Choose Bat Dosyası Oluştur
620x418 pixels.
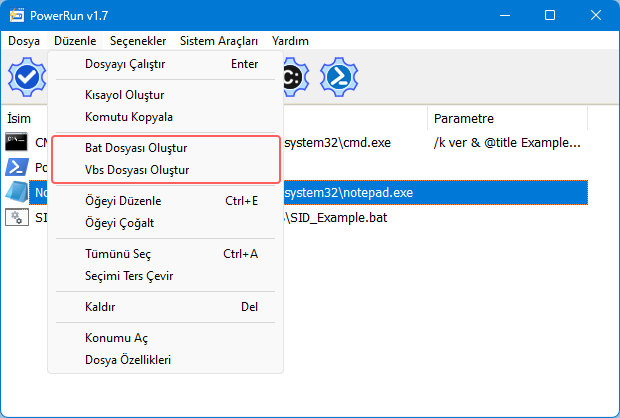pos(165,148)
